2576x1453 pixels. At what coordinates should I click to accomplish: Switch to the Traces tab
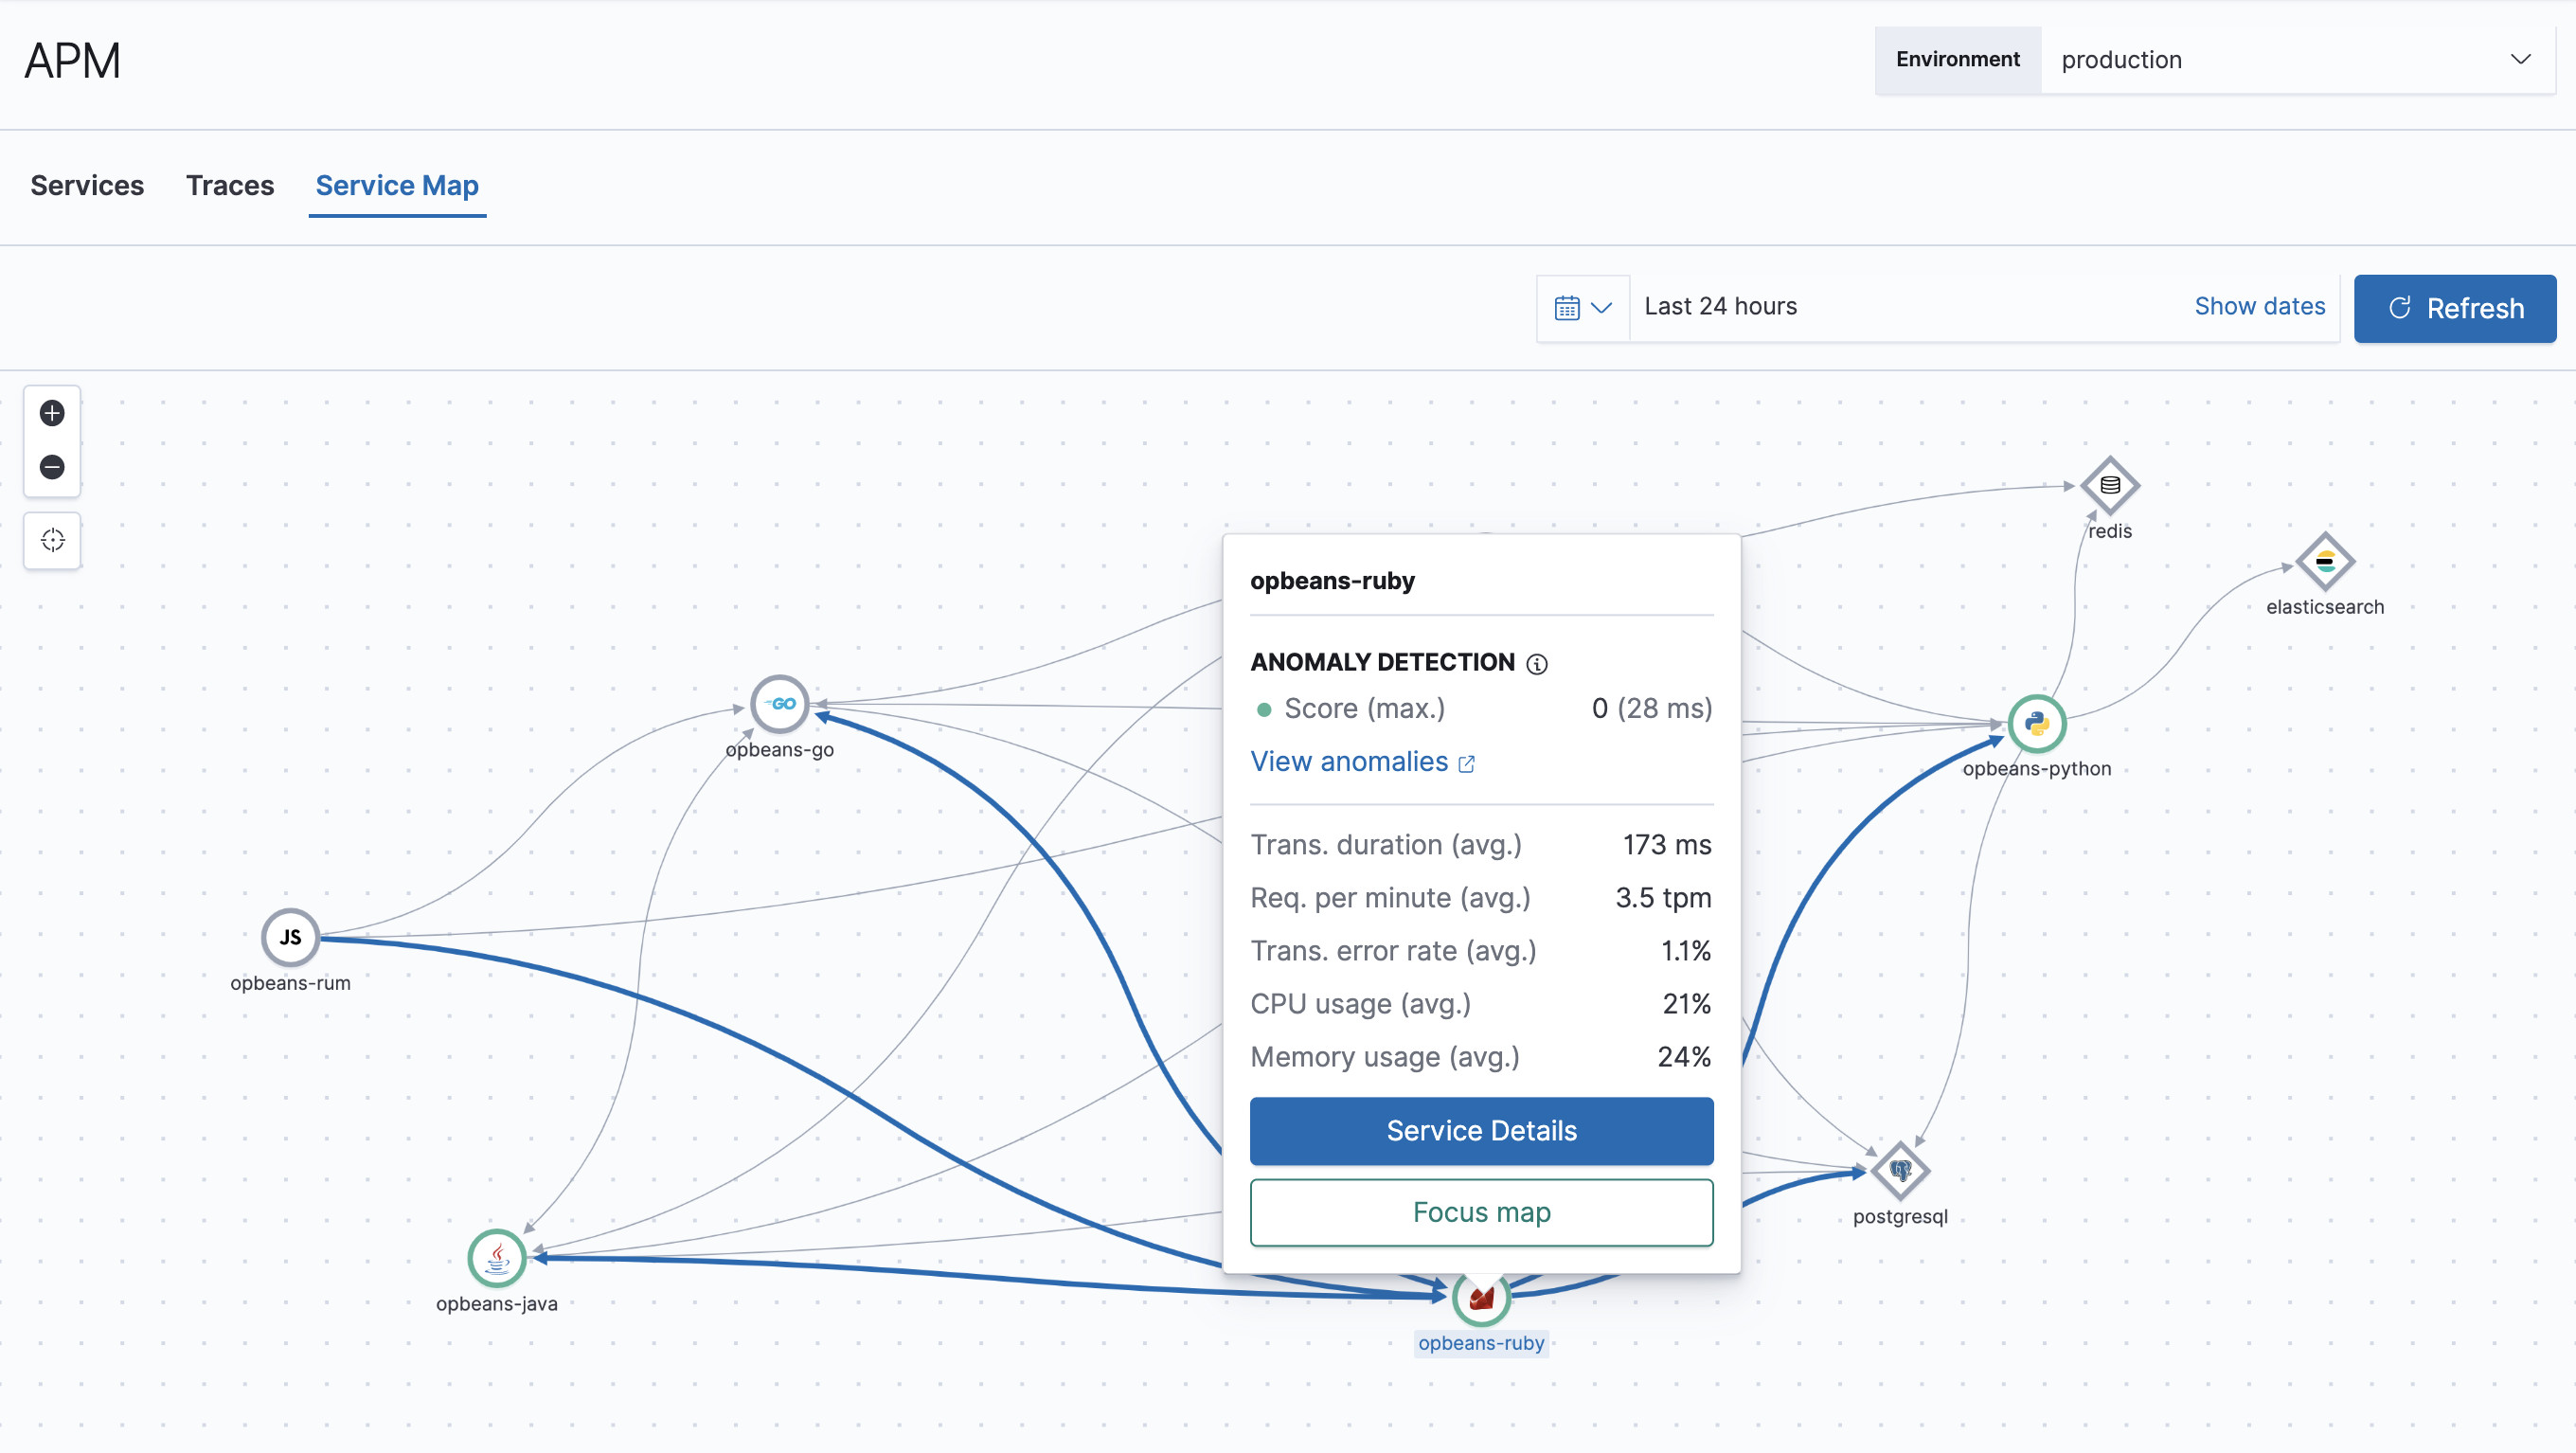click(x=230, y=186)
